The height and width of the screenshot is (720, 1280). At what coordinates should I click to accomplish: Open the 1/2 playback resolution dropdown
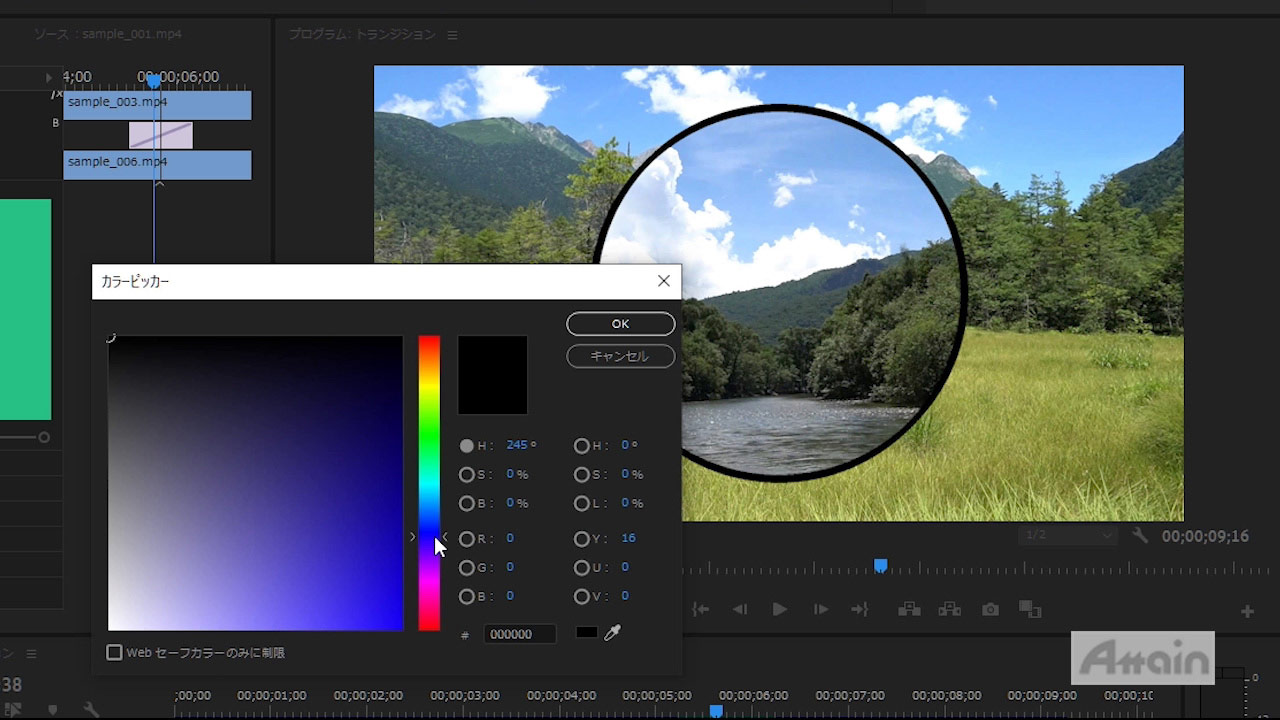click(1067, 536)
